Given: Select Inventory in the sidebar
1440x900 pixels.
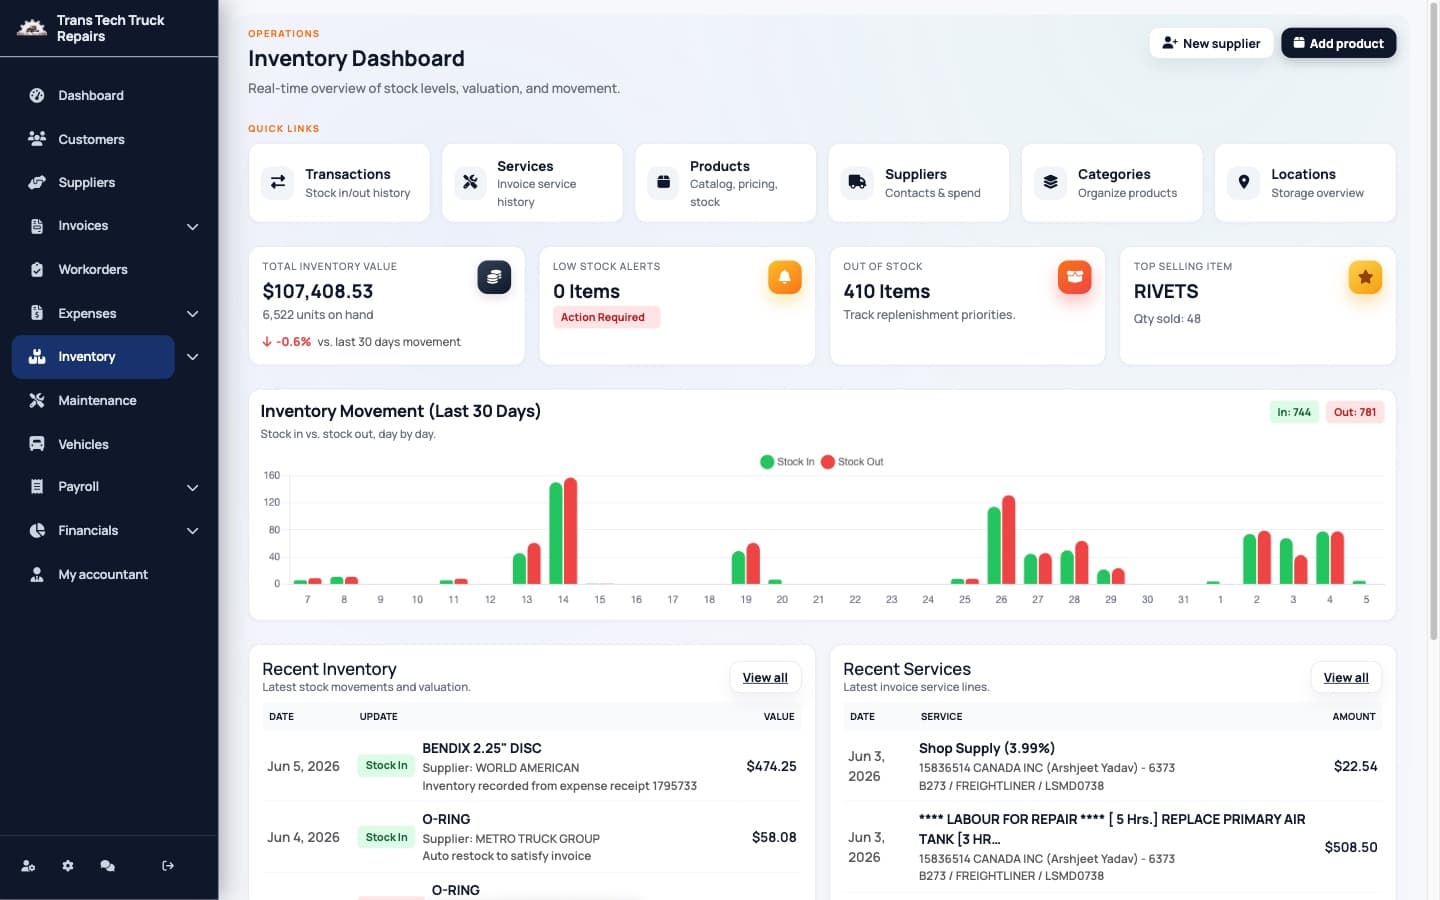Looking at the screenshot, I should (93, 357).
